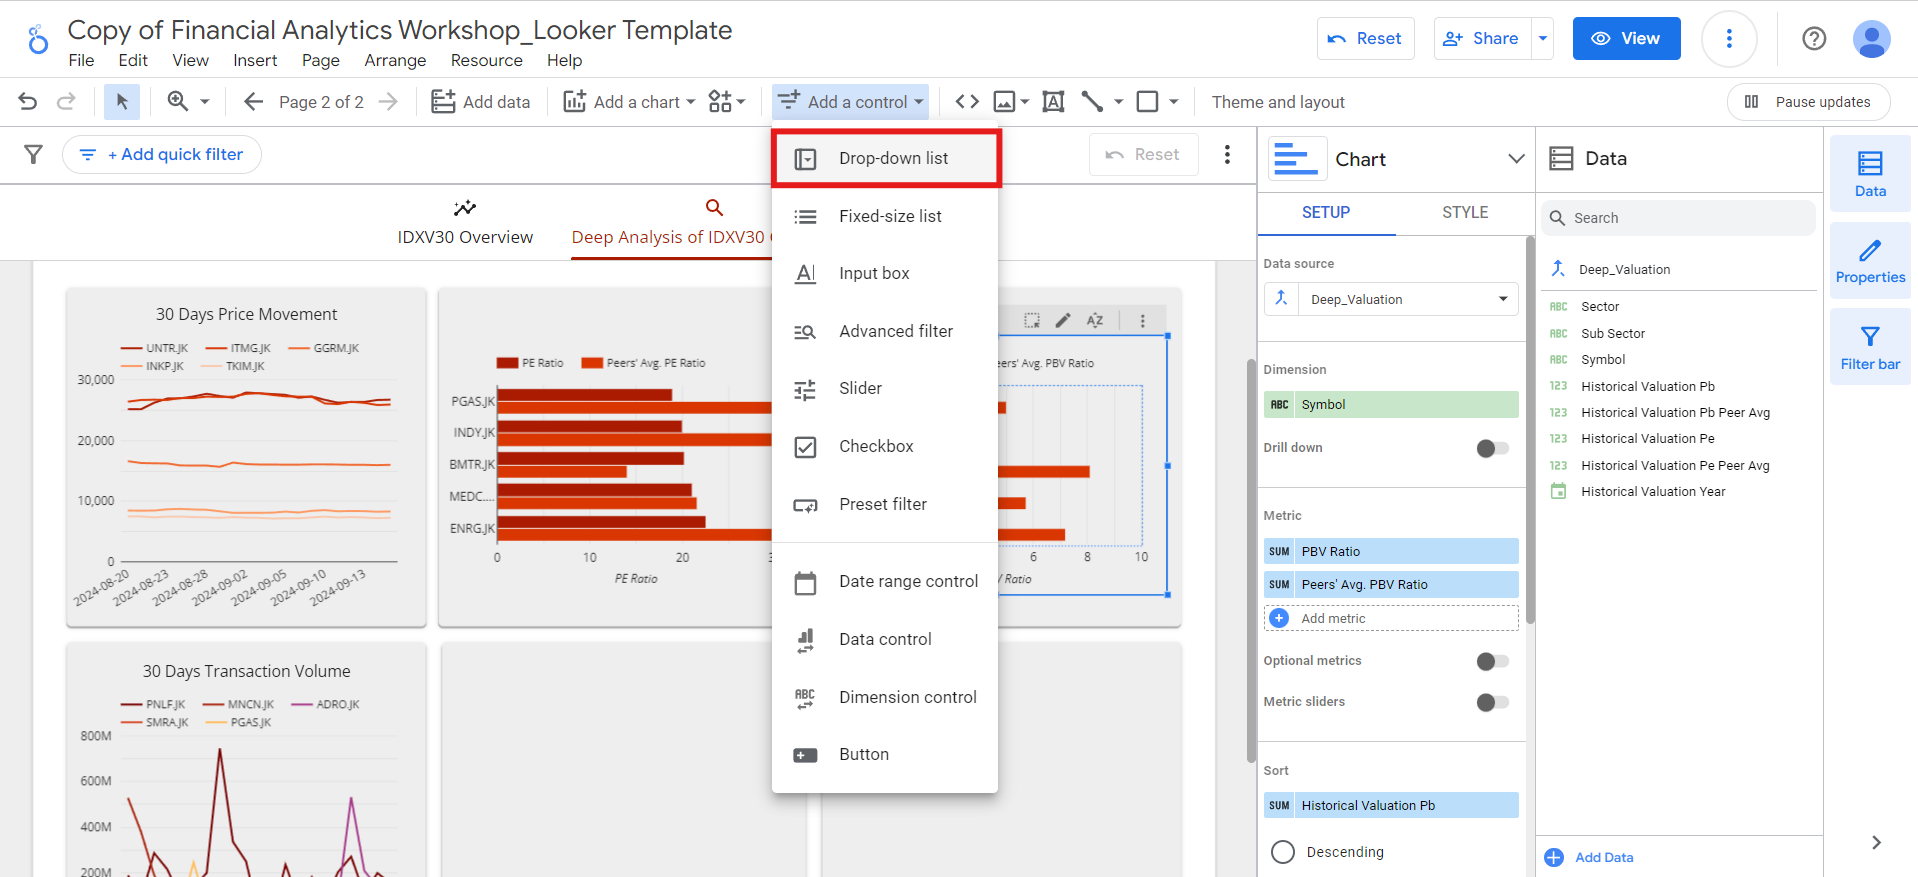Select the PBV Ratio metric chip

point(1391,551)
